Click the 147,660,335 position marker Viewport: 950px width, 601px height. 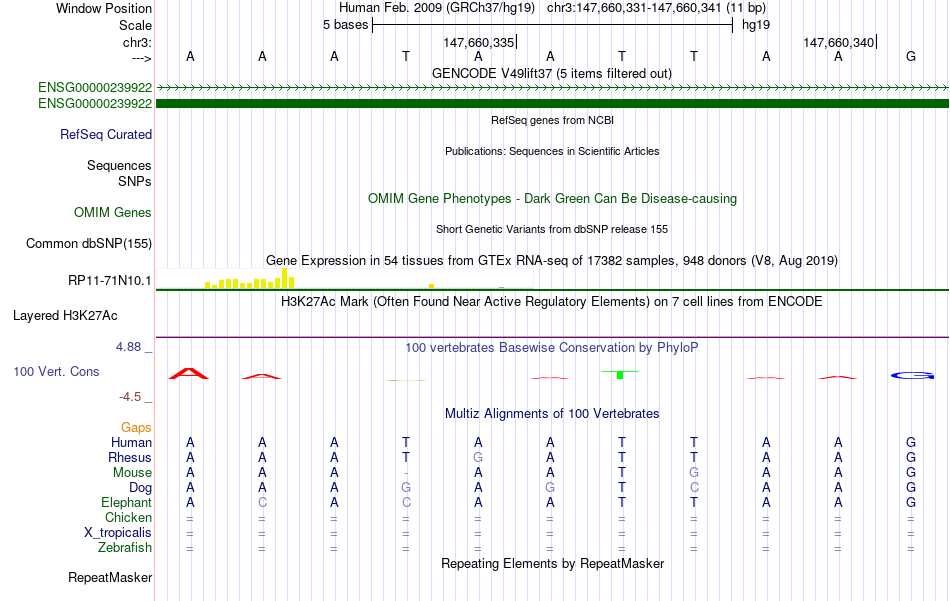pyautogui.click(x=480, y=42)
